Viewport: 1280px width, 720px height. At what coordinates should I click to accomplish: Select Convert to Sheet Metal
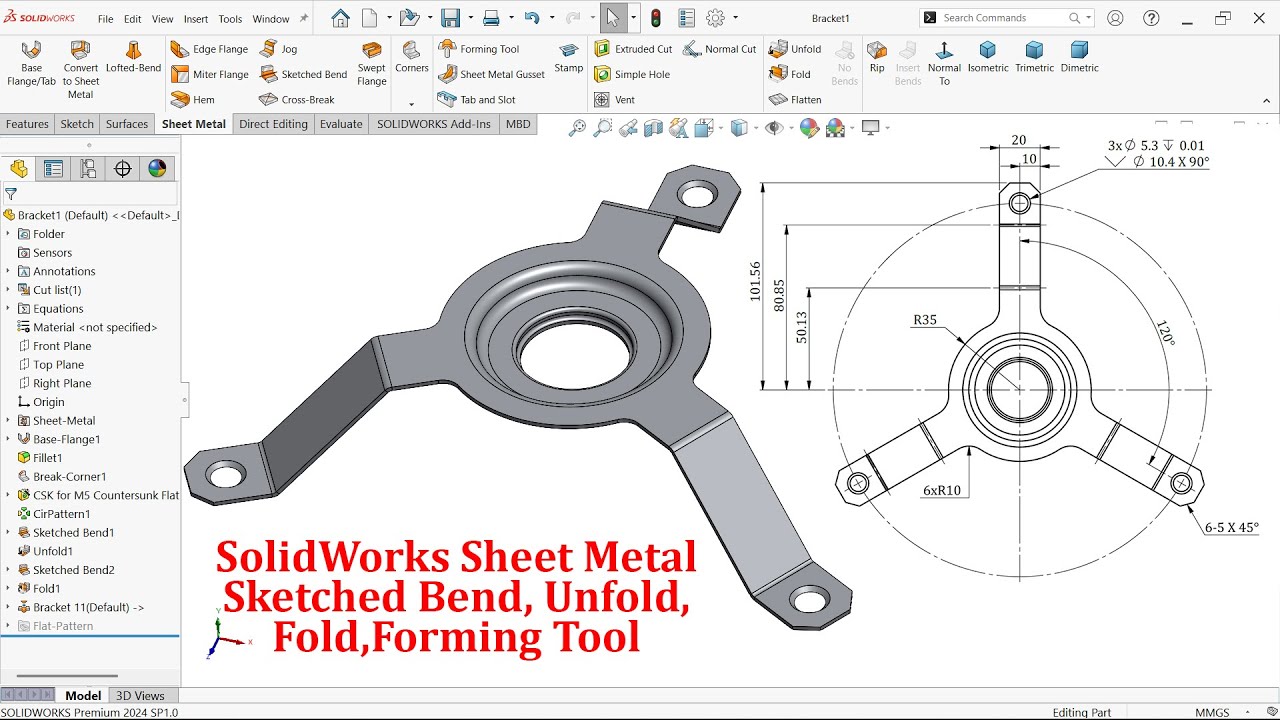coord(80,70)
